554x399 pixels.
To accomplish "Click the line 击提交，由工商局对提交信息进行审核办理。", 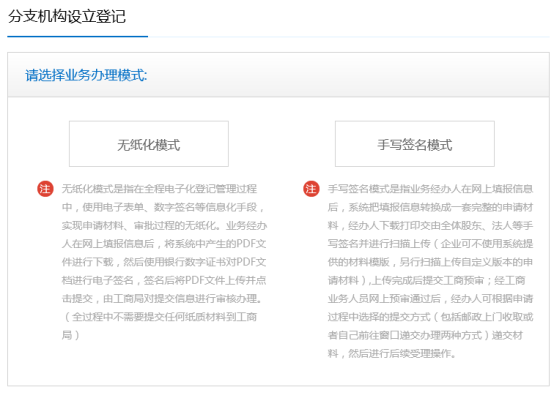I will tap(163, 298).
